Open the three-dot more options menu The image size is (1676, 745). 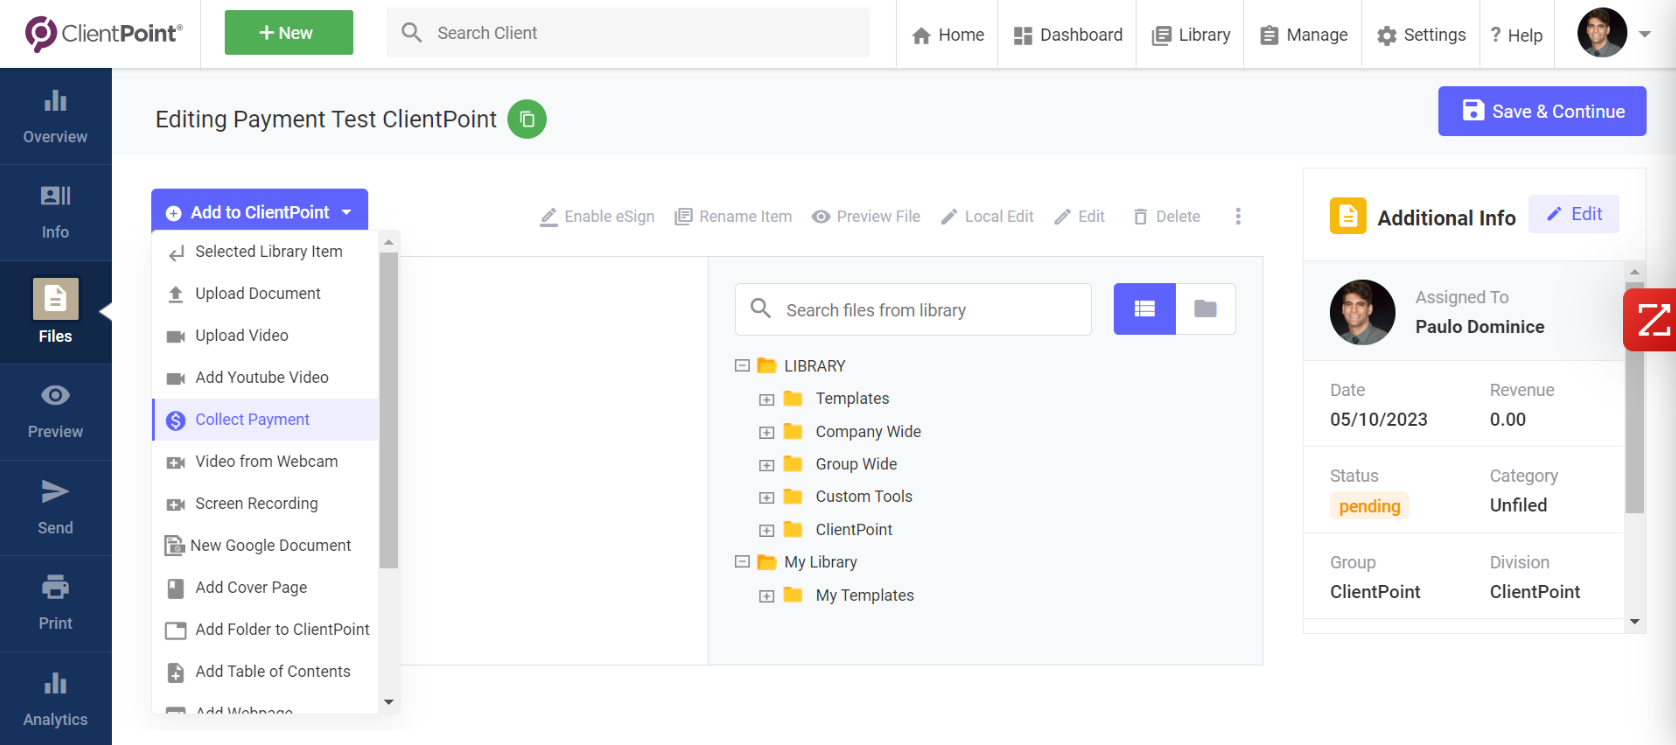pos(1238,216)
